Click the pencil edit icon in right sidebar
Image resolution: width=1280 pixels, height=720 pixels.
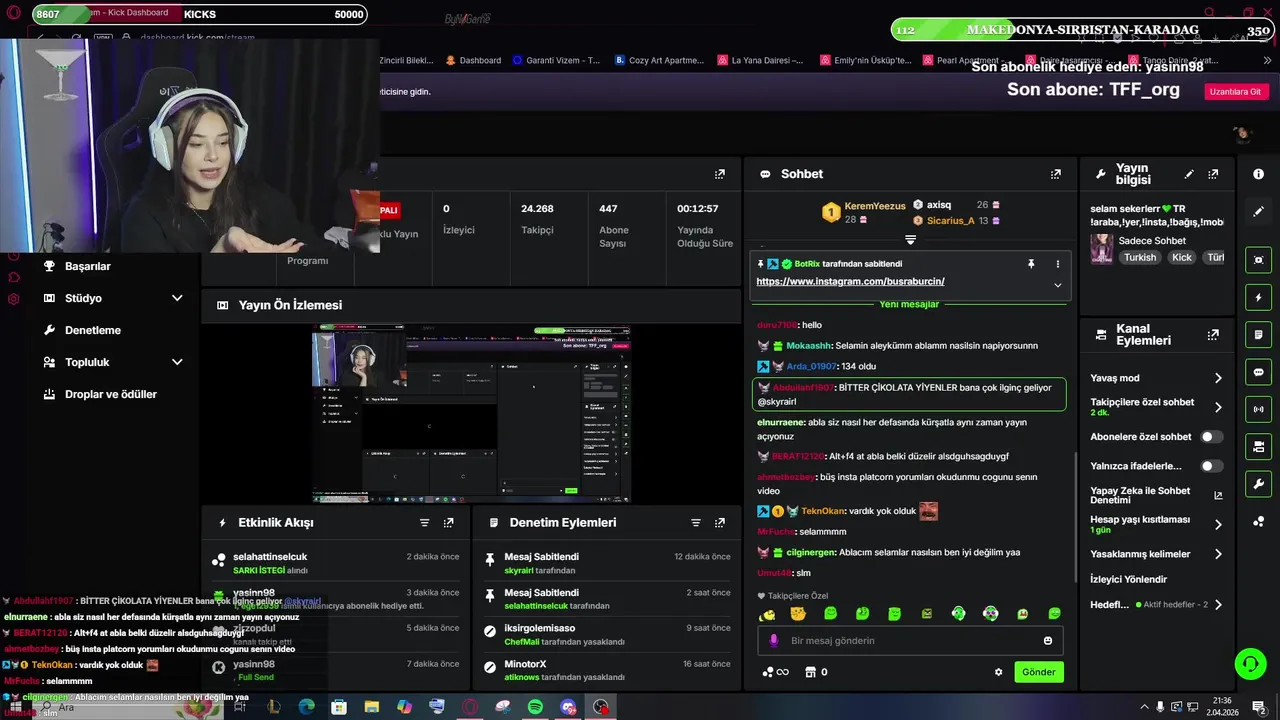[1258, 212]
